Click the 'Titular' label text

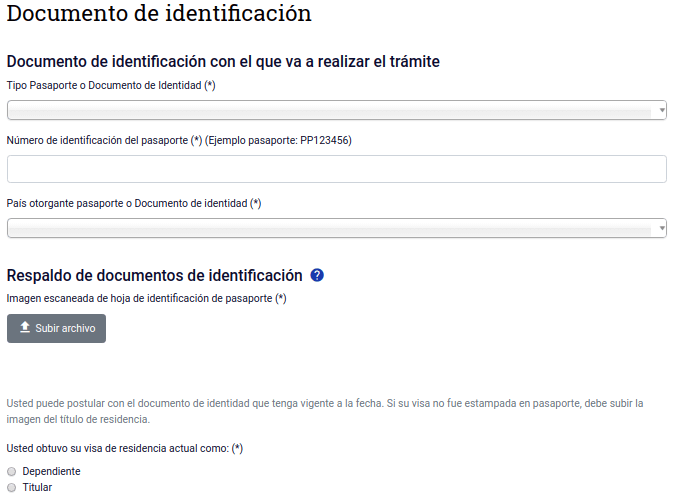tap(37, 487)
